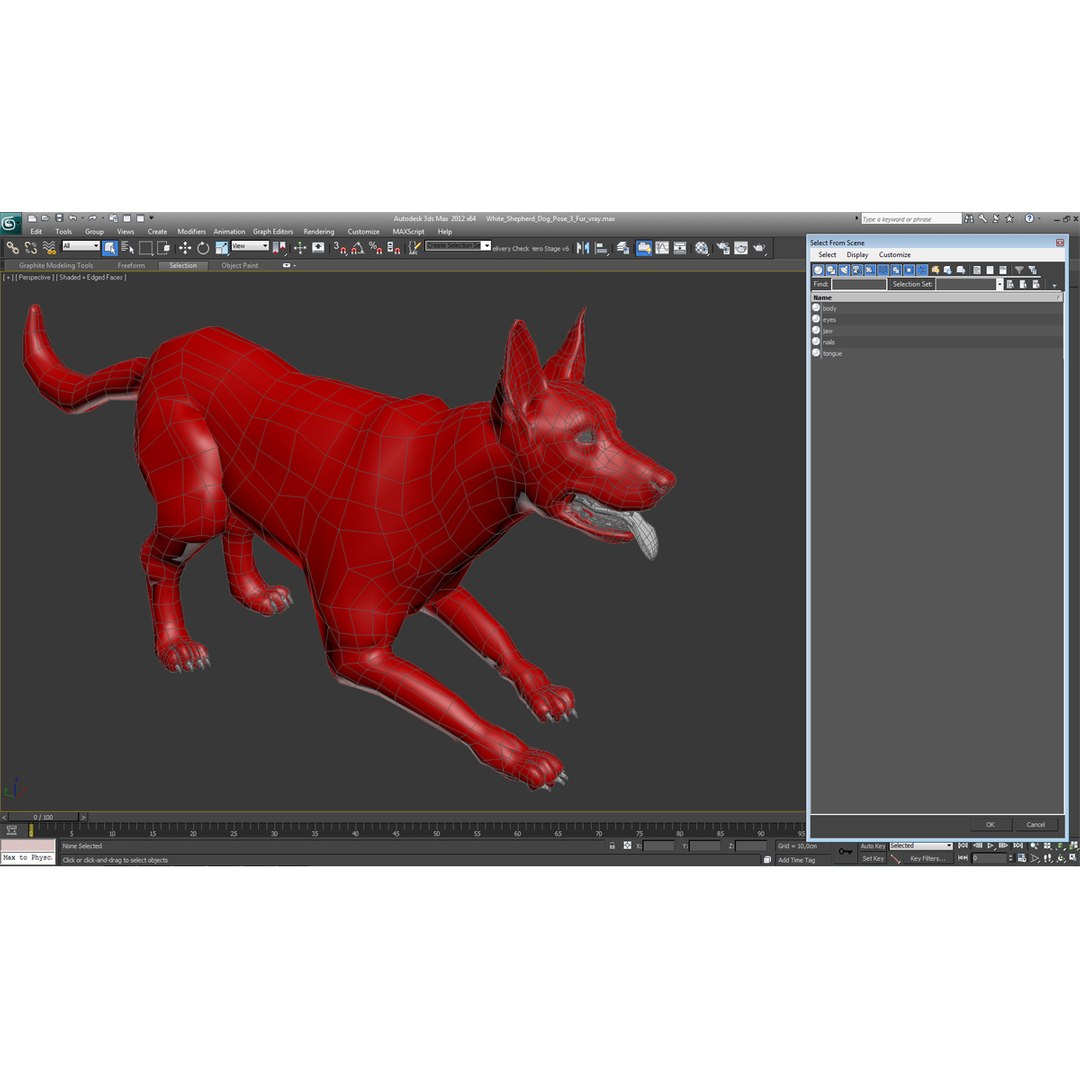This screenshot has width=1080, height=1080.
Task: Open Render Setup icon
Action: (723, 248)
